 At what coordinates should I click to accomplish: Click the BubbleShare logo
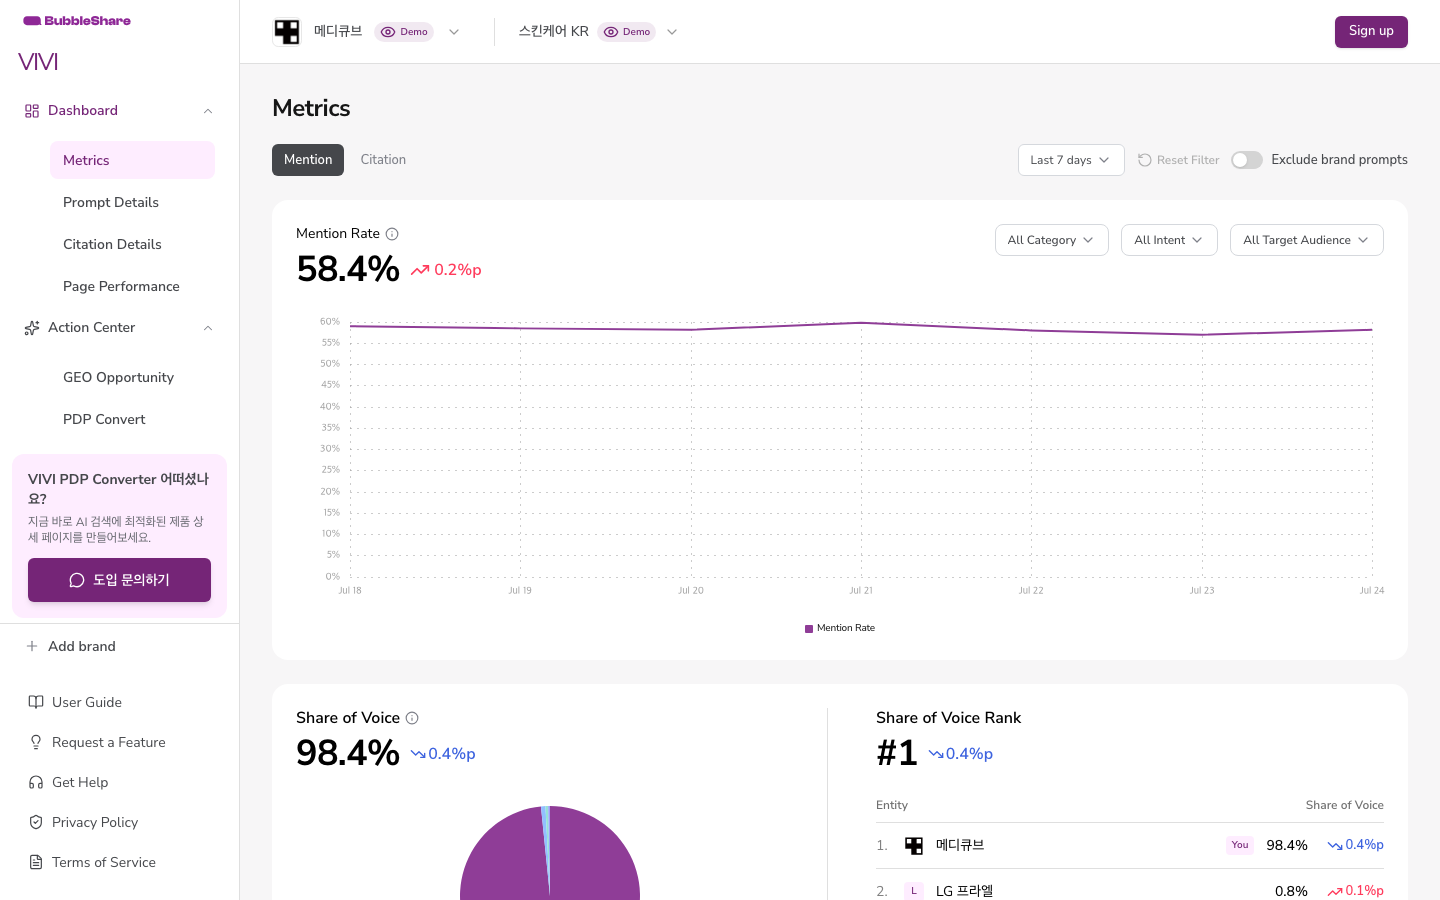click(x=77, y=21)
